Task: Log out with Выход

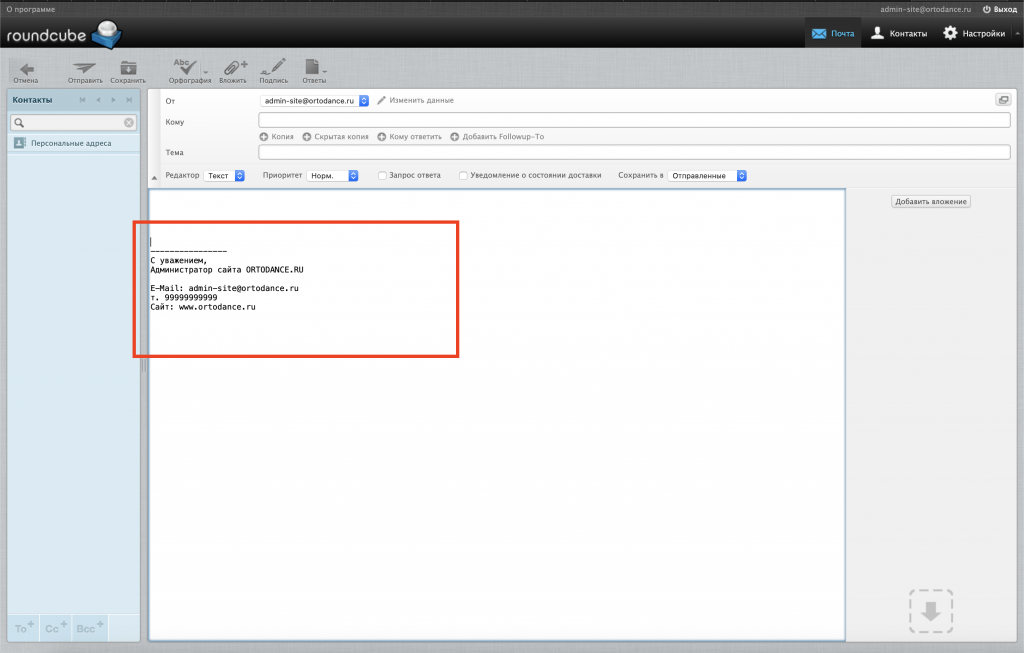Action: (x=999, y=9)
